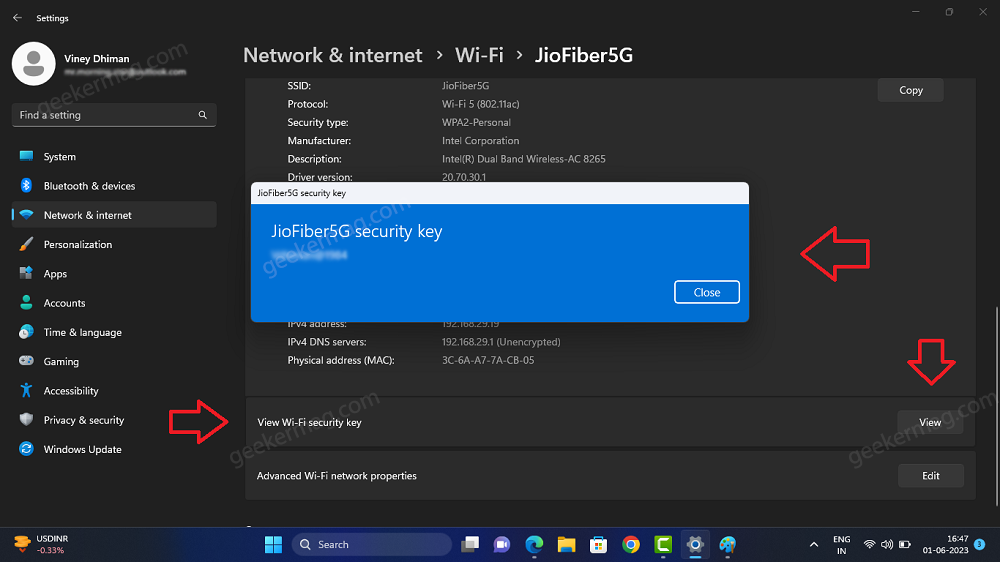
Task: Go to Wi-Fi breadcrumb
Action: pos(479,55)
